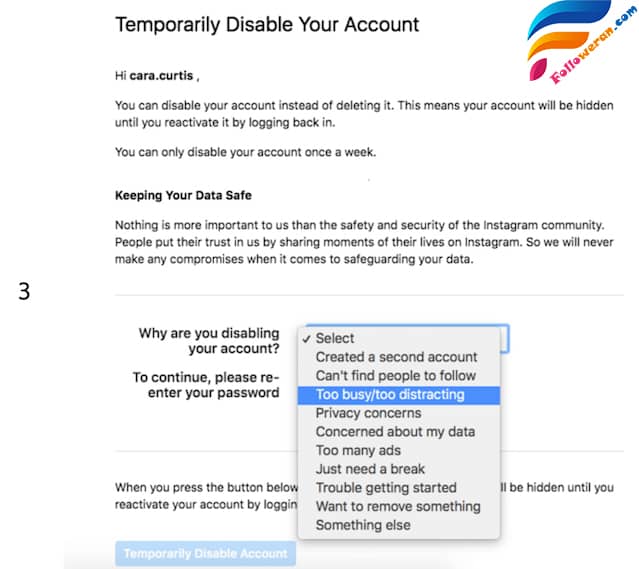Select 'Just need a break' option
The height and width of the screenshot is (569, 639).
(370, 469)
